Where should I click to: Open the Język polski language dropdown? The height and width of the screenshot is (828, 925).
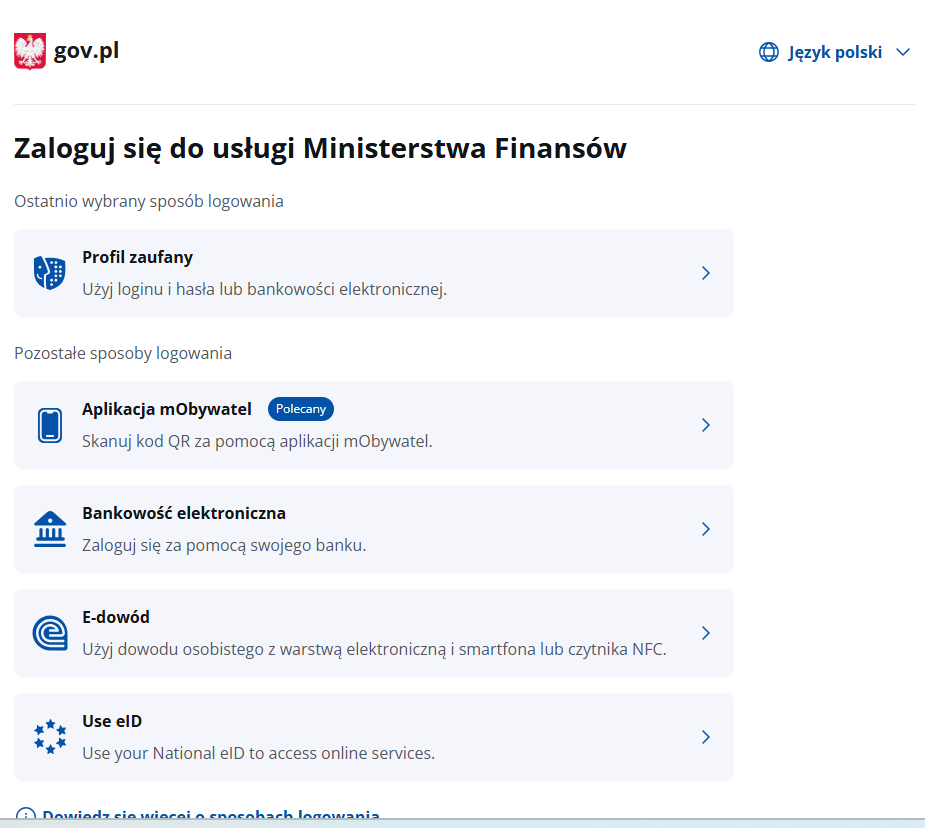[834, 52]
